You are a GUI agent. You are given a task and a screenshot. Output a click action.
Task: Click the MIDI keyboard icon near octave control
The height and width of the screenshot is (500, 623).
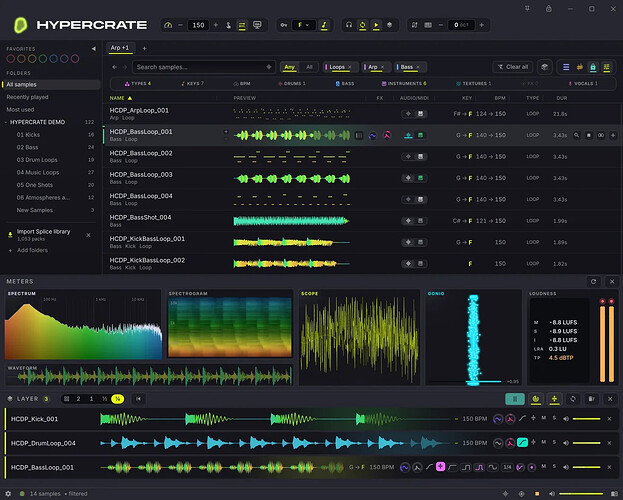click(x=428, y=25)
